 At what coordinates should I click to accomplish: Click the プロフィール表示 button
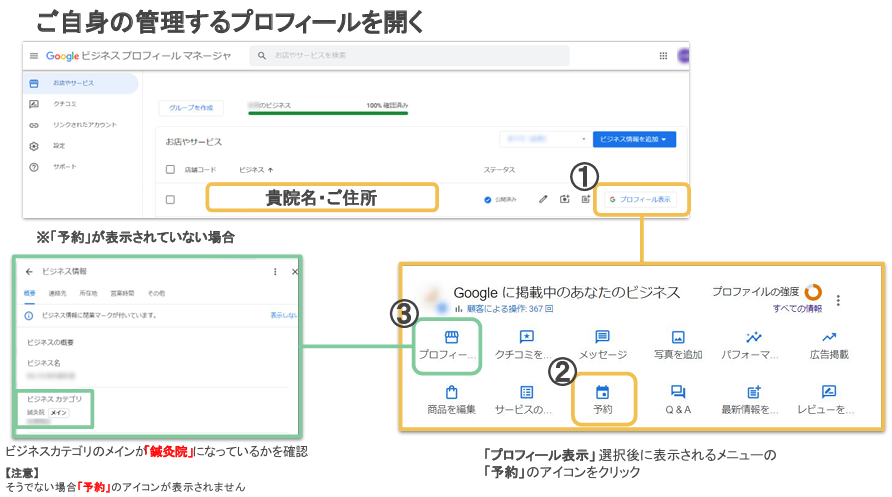(641, 199)
